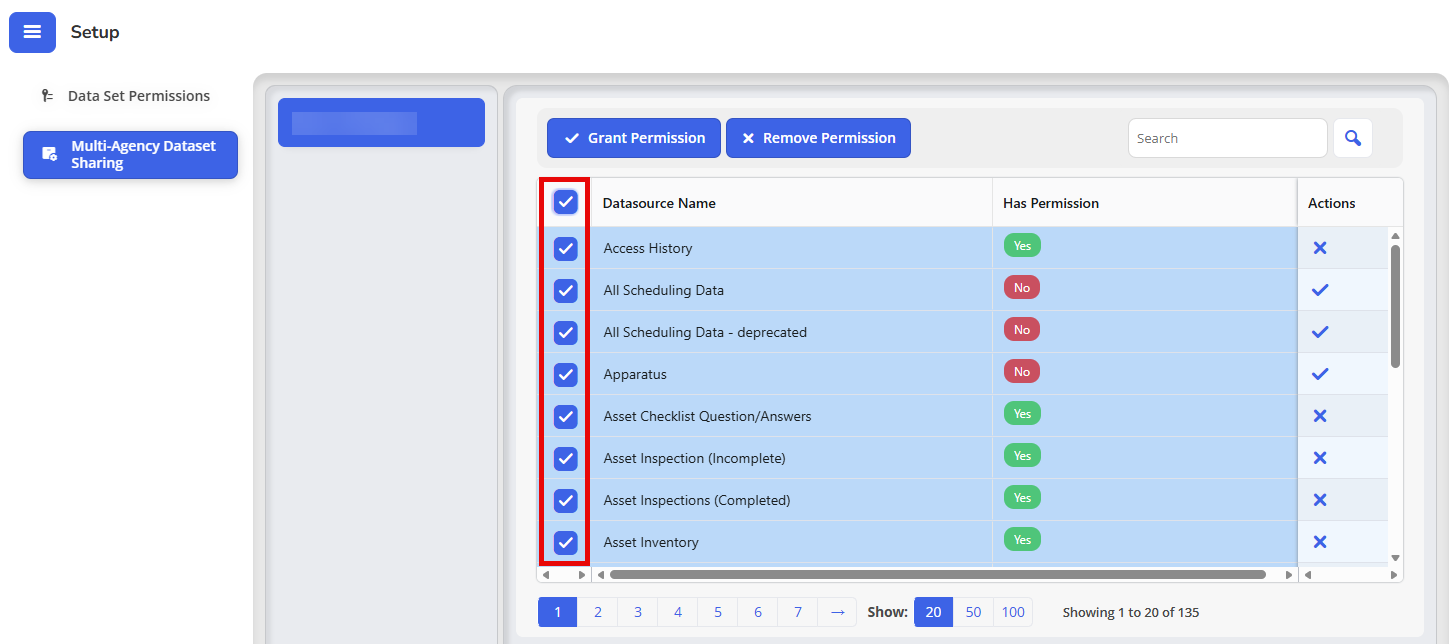Uncheck Asset Inspections (Completed) checkbox
The width and height of the screenshot is (1453, 644).
tap(566, 501)
